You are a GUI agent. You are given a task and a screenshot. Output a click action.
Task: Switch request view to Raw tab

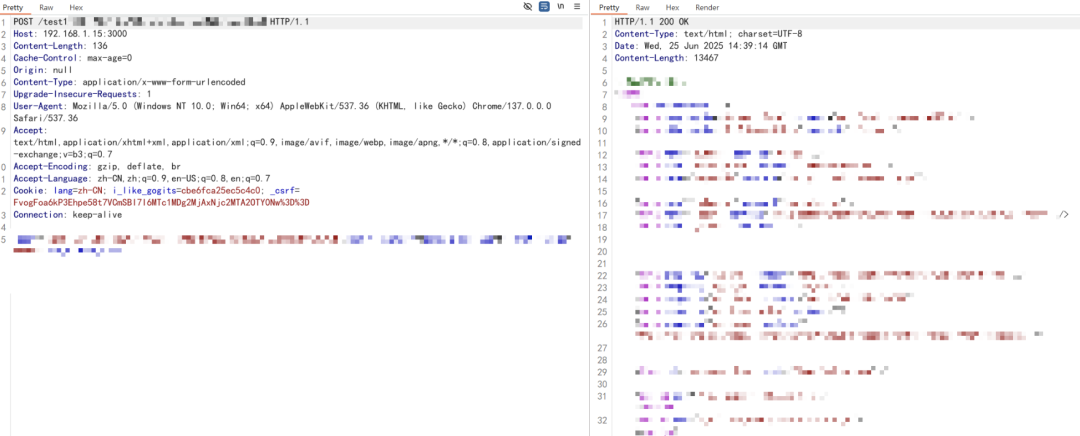pyautogui.click(x=46, y=7)
